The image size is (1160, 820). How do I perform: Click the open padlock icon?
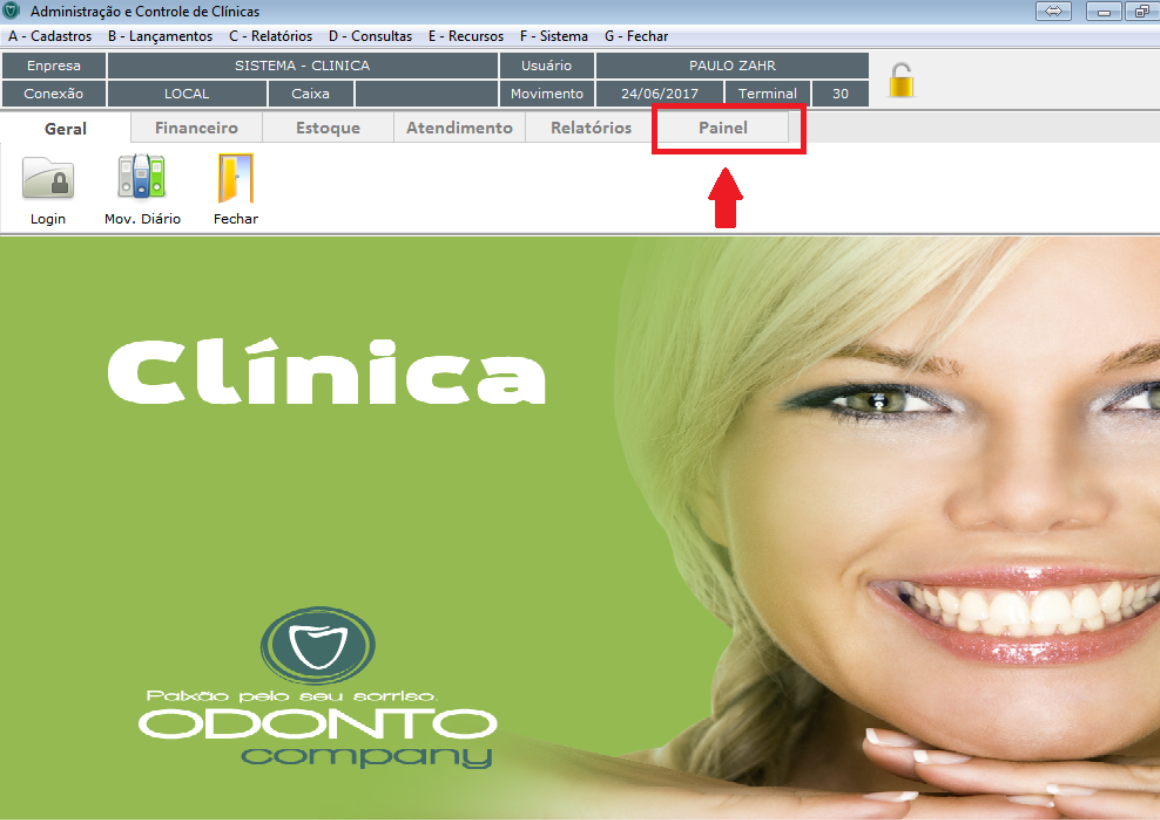901,80
